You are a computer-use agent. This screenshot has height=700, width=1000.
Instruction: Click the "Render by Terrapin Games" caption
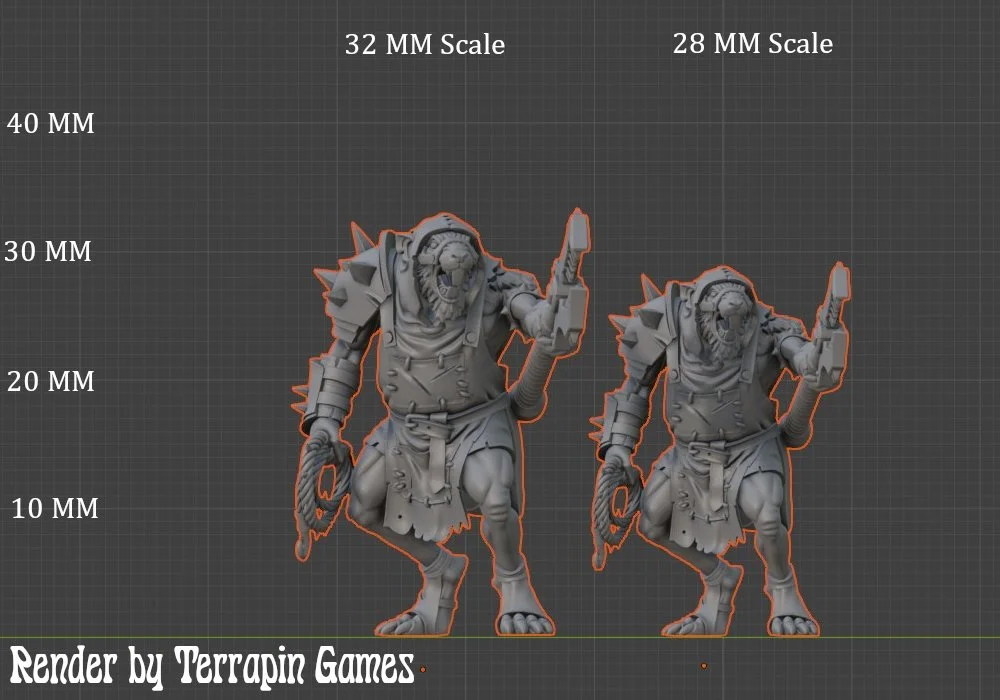click(212, 667)
